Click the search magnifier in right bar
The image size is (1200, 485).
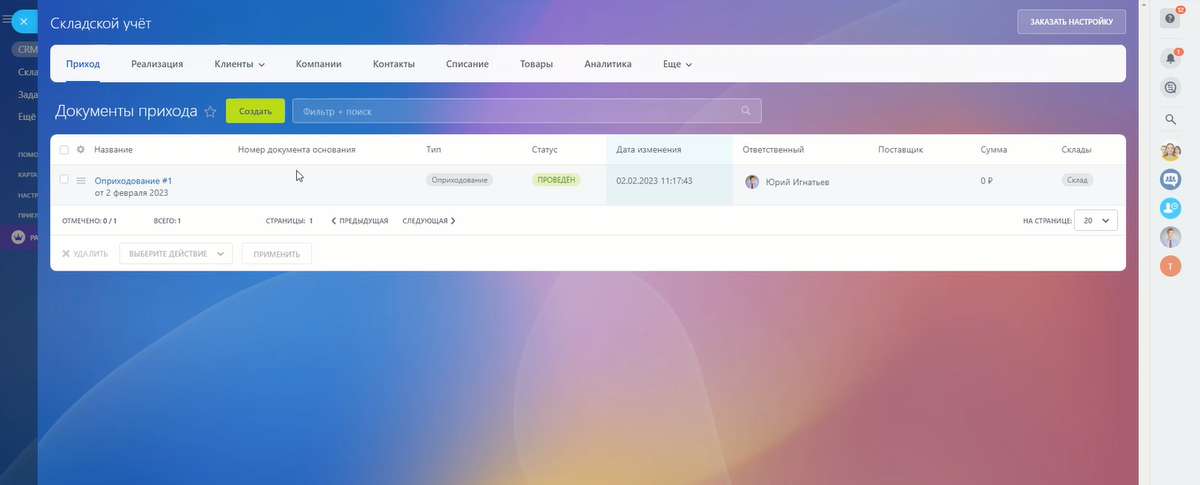(x=1171, y=120)
